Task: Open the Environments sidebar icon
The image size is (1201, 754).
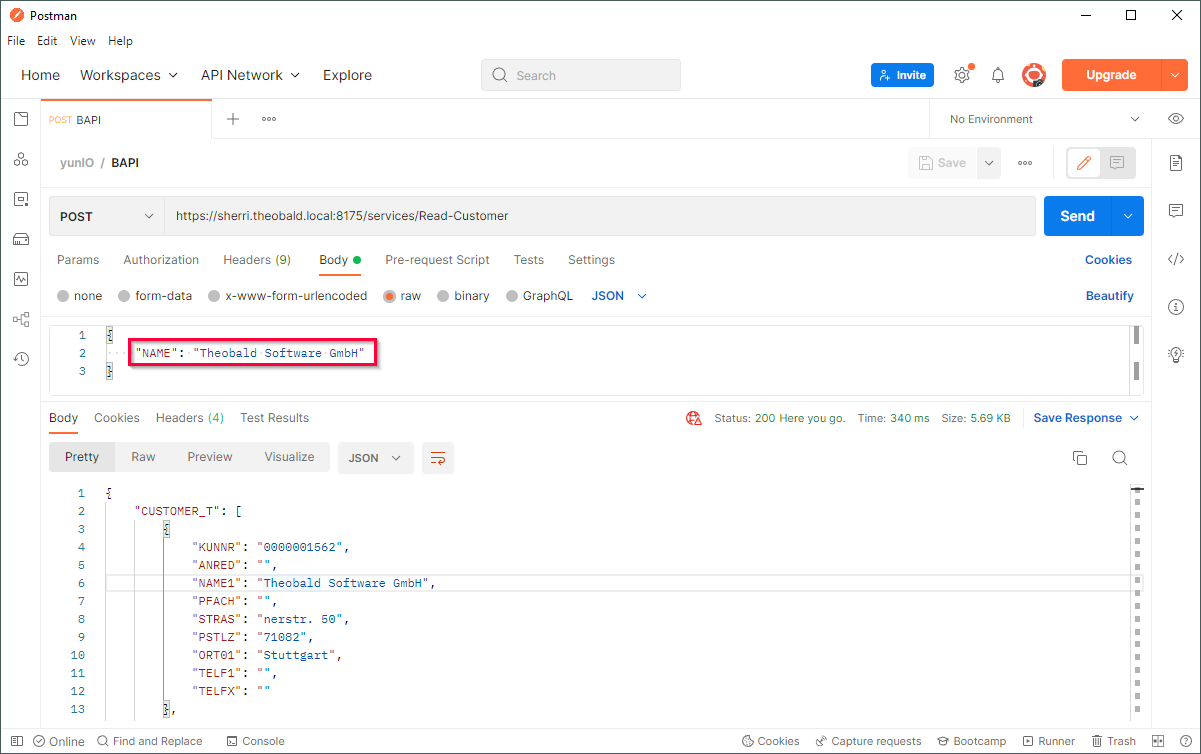Action: pos(21,199)
